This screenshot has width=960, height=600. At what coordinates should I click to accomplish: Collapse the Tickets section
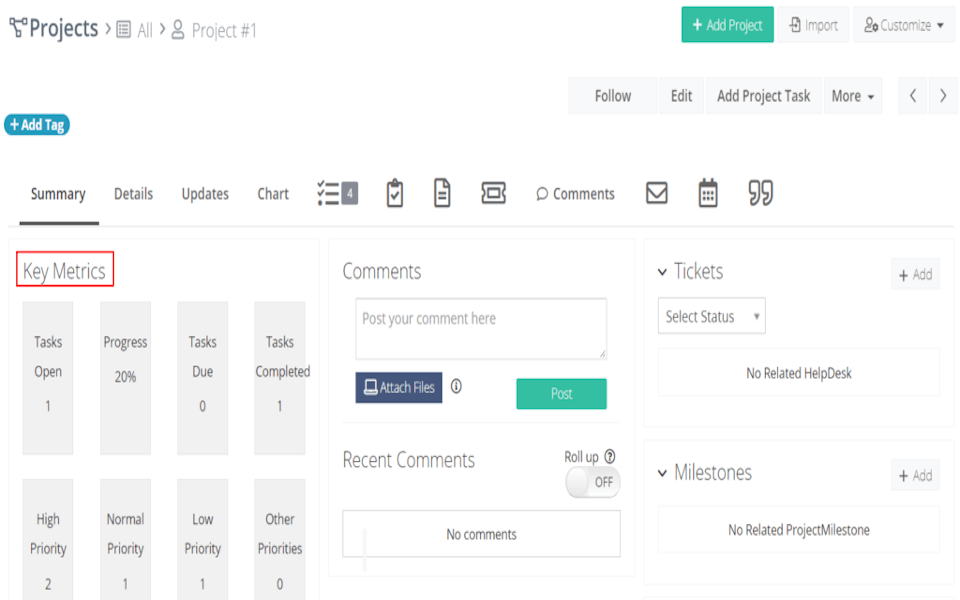click(662, 272)
